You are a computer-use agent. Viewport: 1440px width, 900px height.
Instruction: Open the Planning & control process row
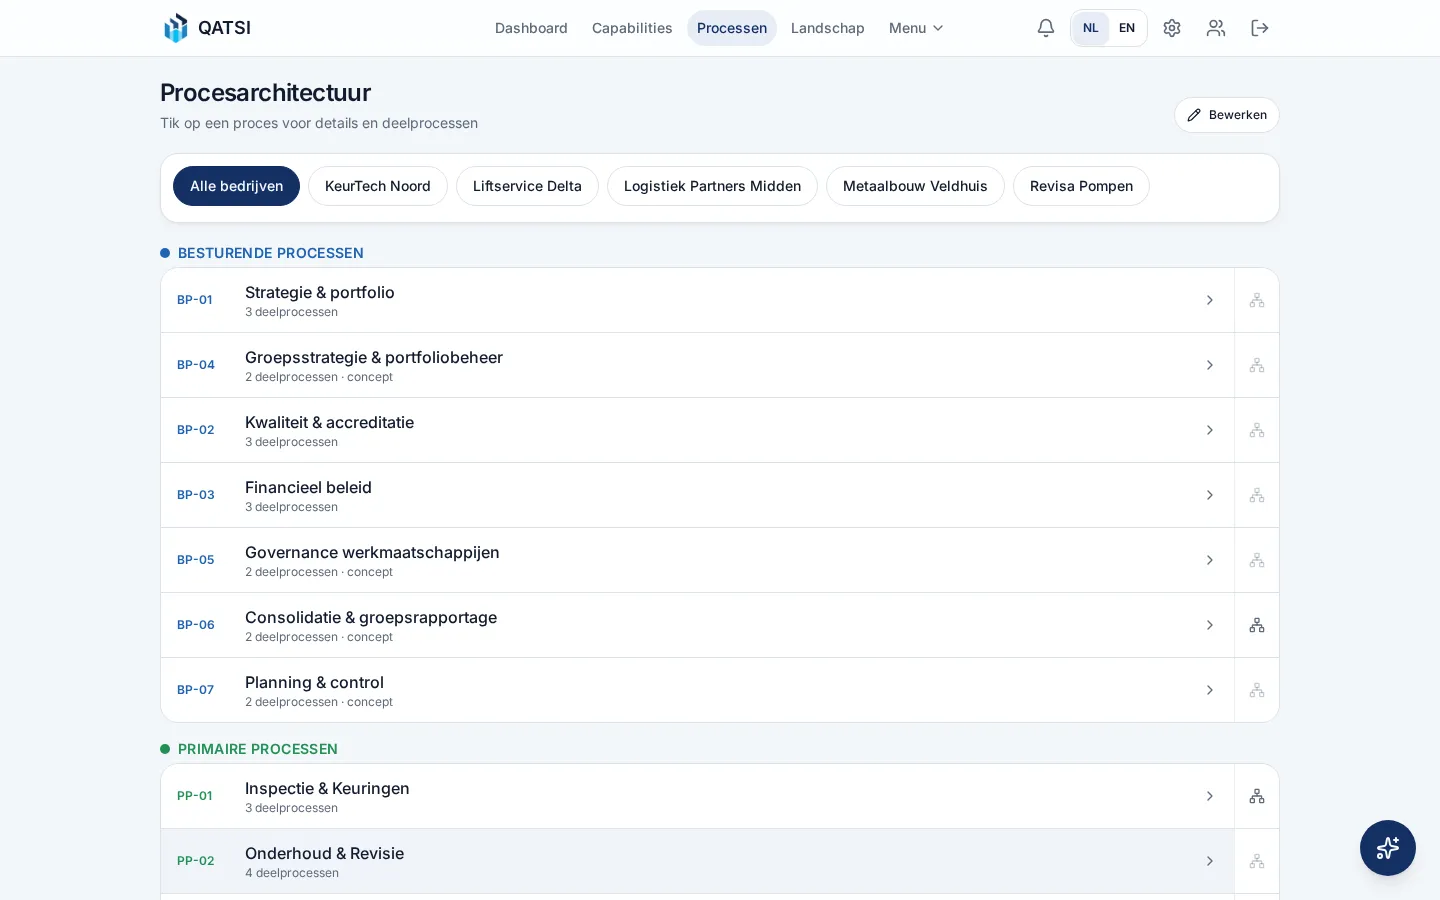[697, 690]
